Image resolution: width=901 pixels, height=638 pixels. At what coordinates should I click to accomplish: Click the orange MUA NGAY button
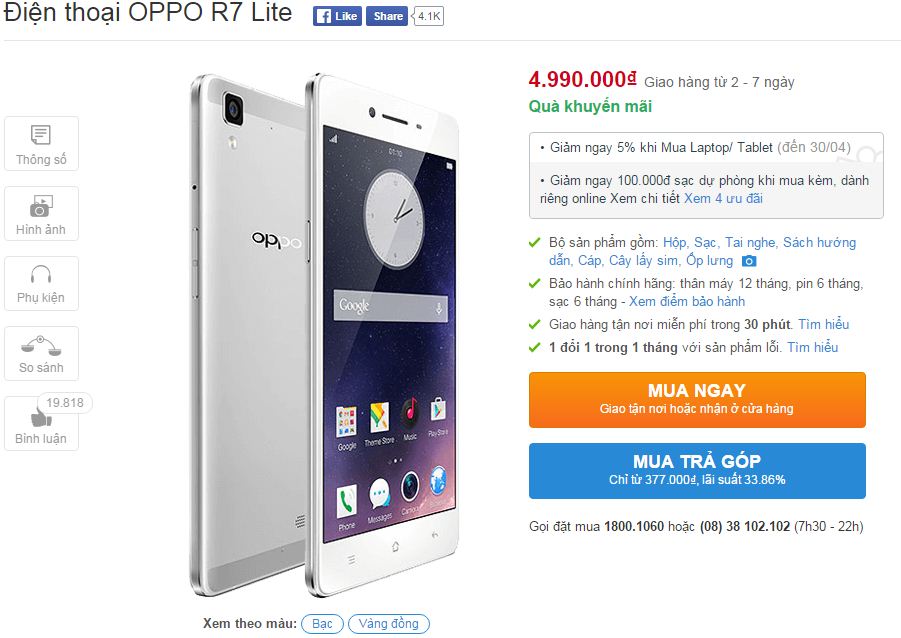(x=697, y=400)
